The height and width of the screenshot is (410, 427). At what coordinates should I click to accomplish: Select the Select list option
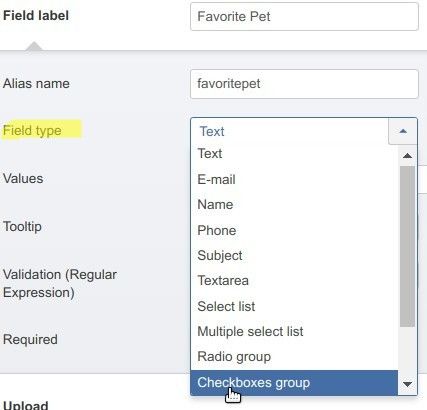(294, 306)
